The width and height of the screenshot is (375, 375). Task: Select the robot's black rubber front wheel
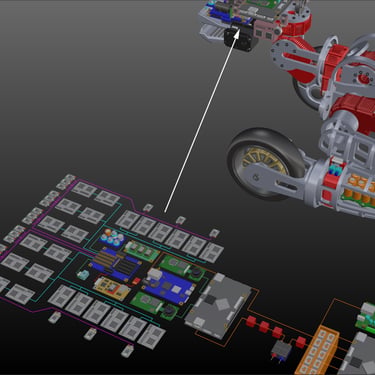coord(265,163)
